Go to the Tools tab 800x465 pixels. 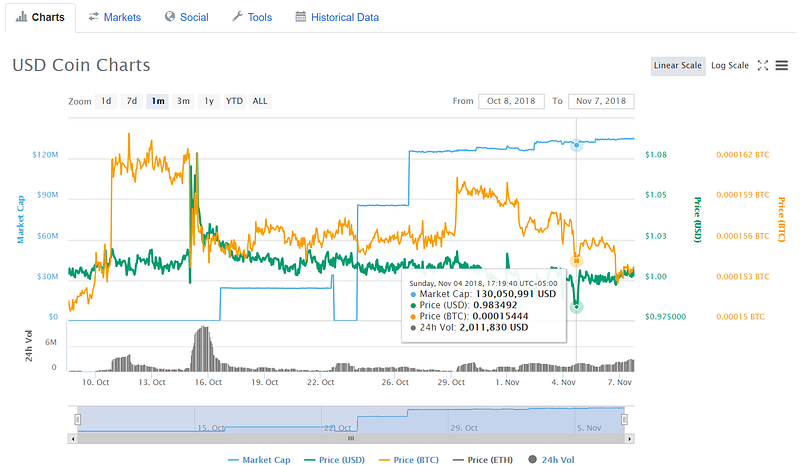click(x=252, y=17)
